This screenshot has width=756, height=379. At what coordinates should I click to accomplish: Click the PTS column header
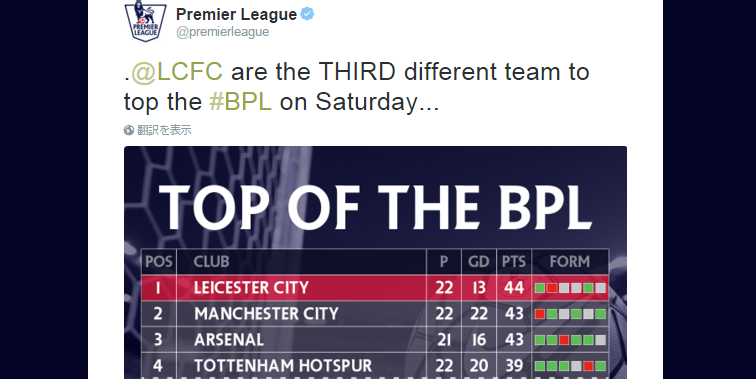(x=514, y=262)
